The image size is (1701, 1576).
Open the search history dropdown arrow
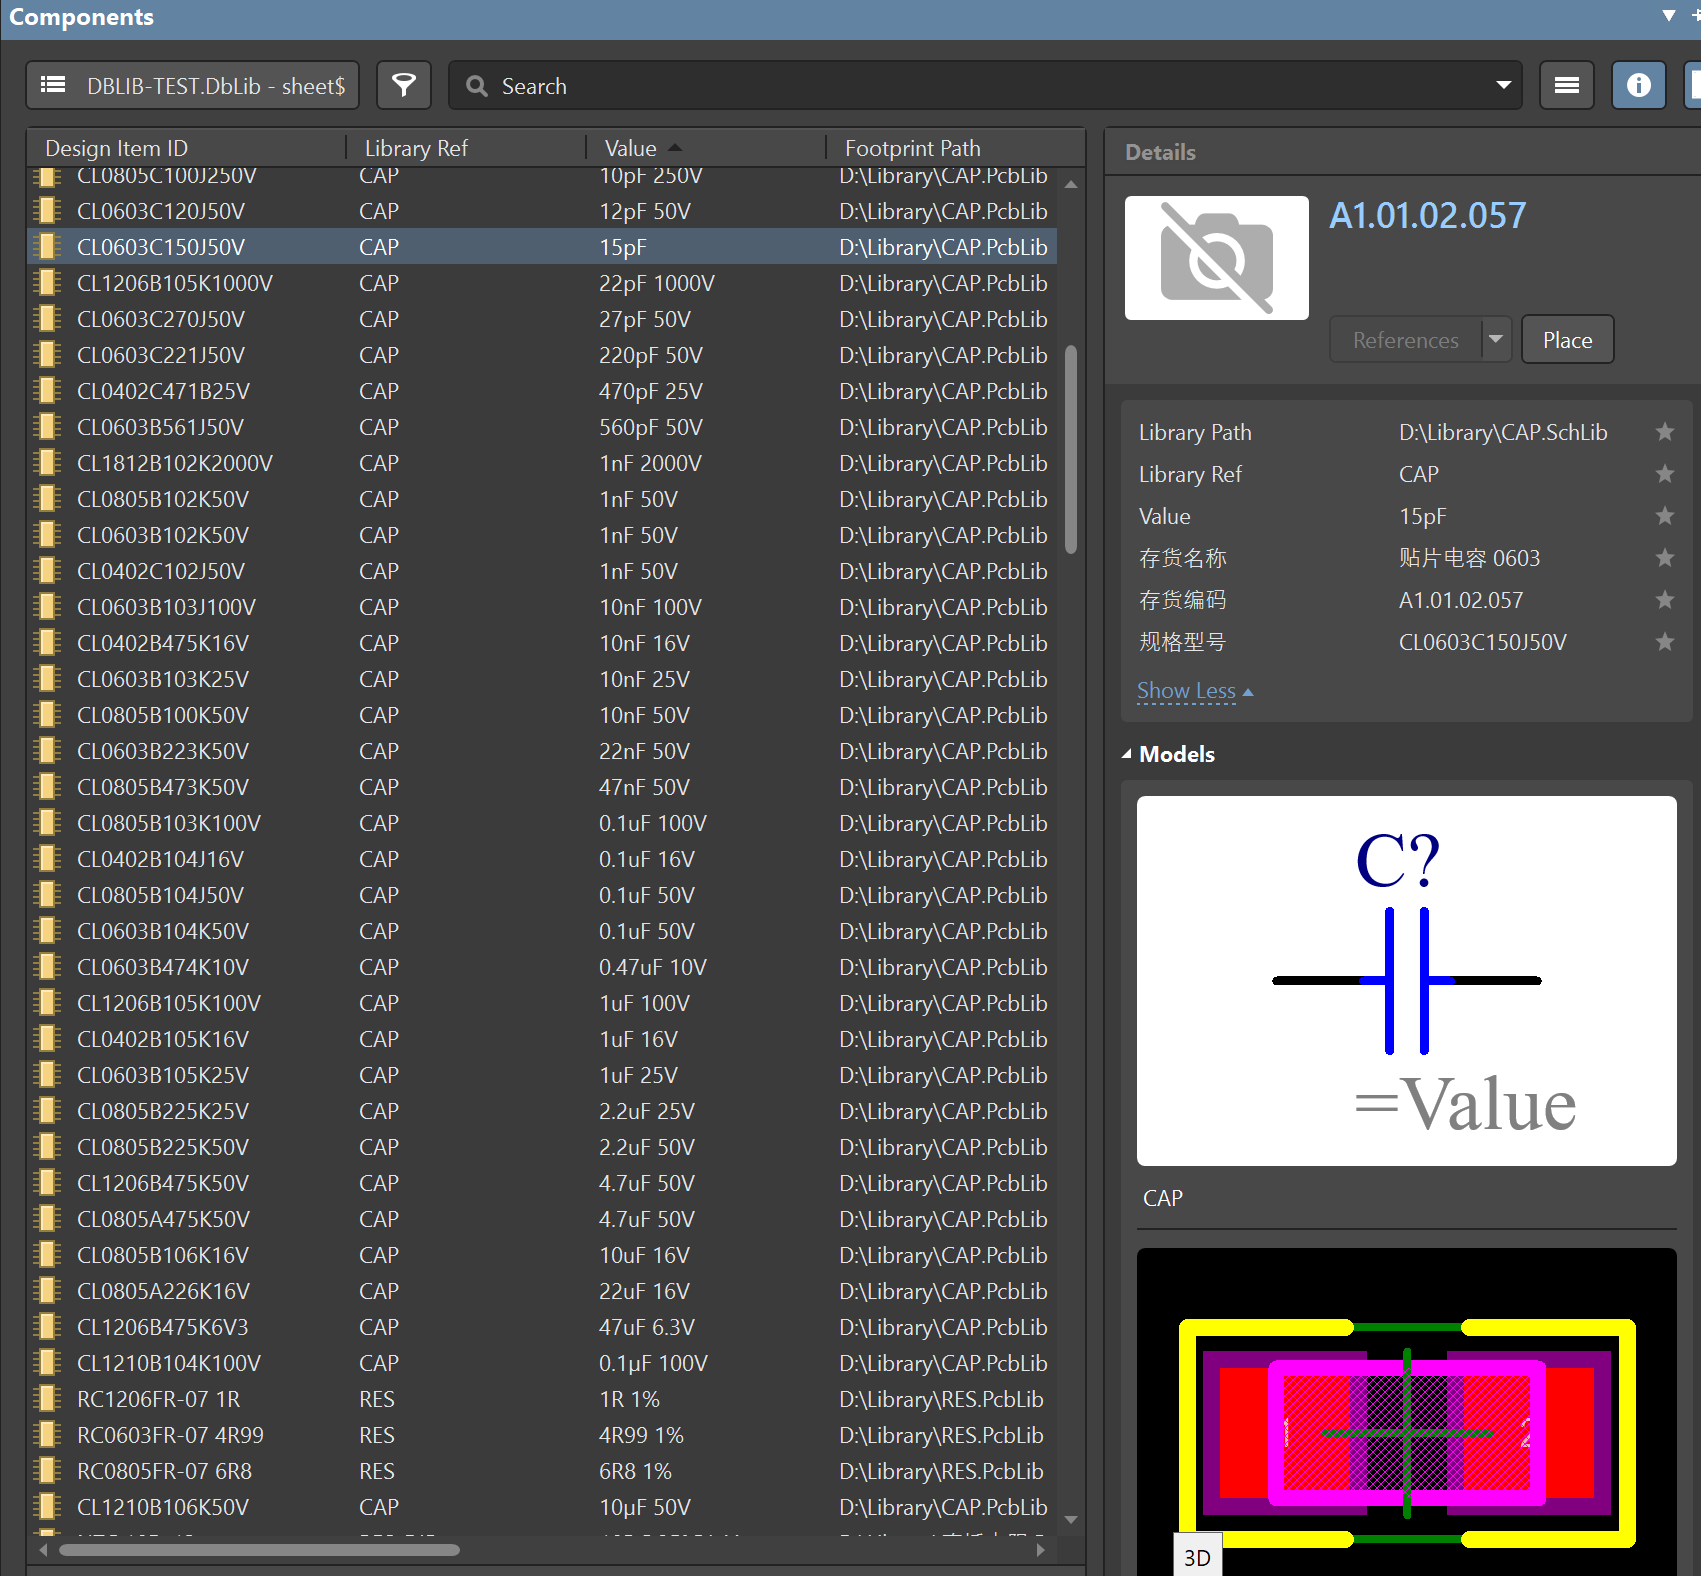[1503, 86]
